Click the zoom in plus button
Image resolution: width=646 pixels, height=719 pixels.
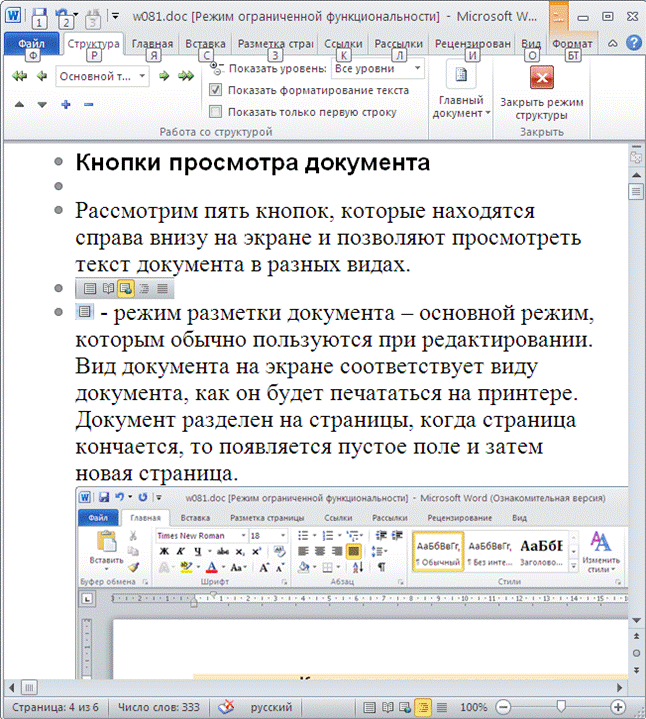pyautogui.click(x=618, y=707)
